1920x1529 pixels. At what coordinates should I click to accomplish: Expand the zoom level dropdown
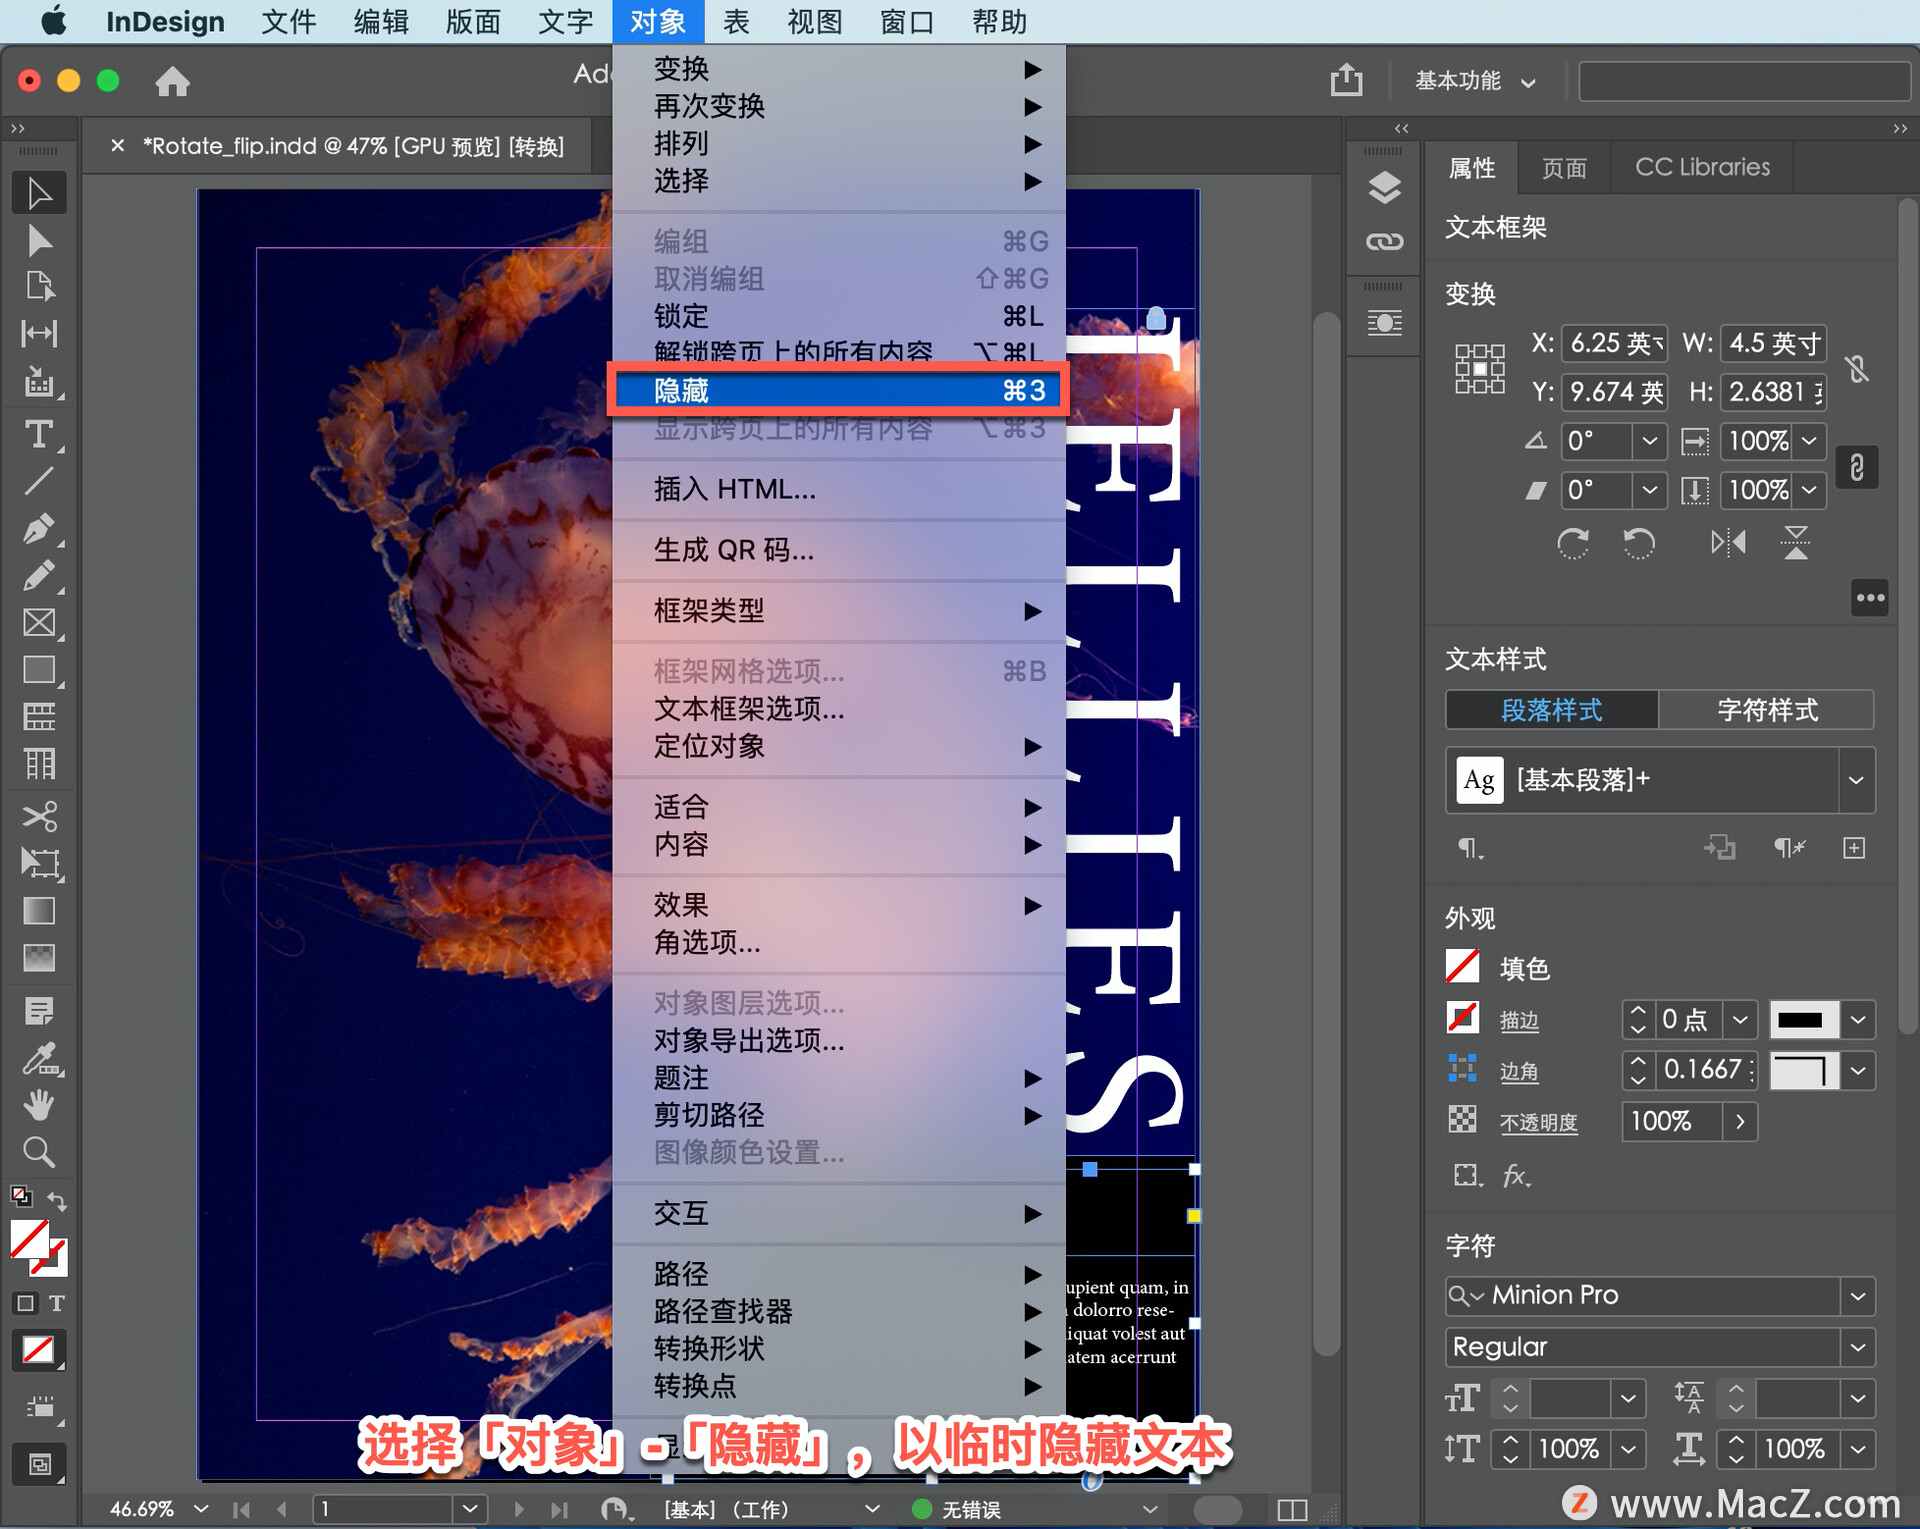pyautogui.click(x=201, y=1508)
